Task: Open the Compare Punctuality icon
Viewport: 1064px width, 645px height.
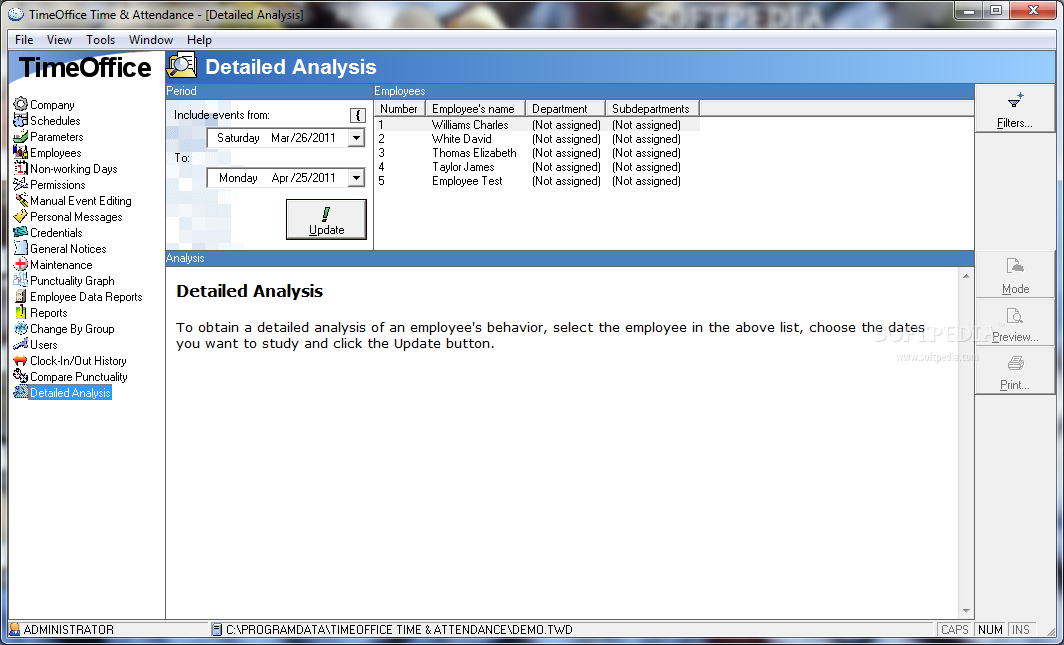Action: point(20,376)
